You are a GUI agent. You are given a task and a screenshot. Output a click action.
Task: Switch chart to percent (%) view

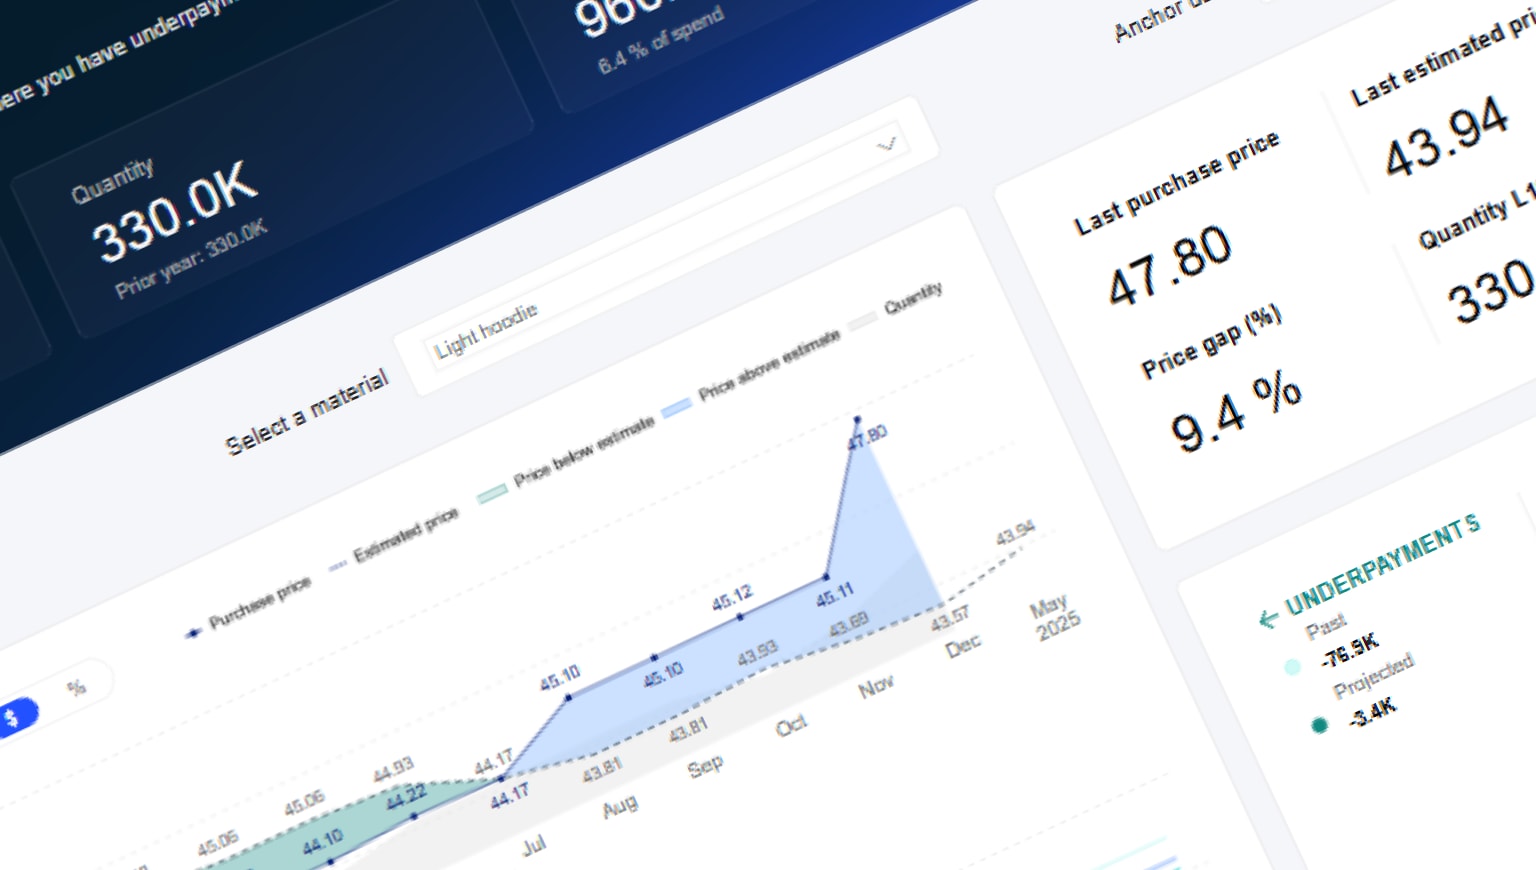(76, 687)
